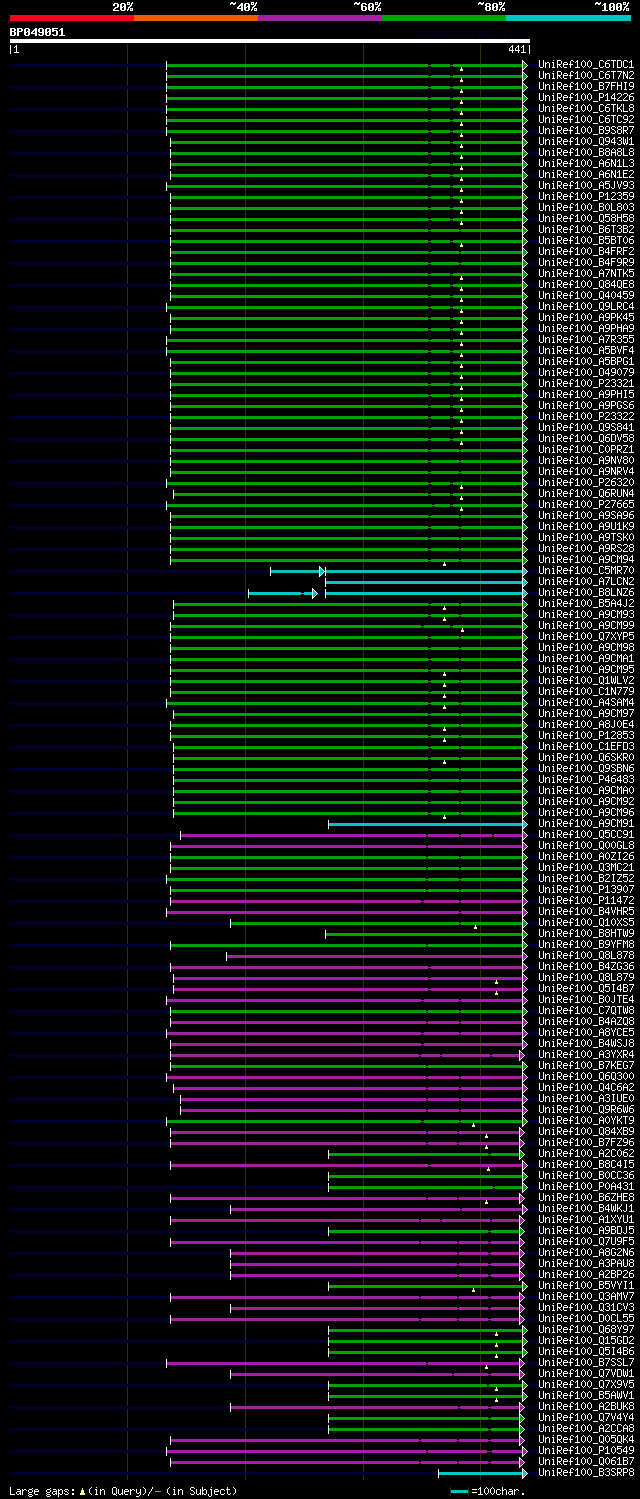Select the label UniRef100_P46483

tap(586, 780)
